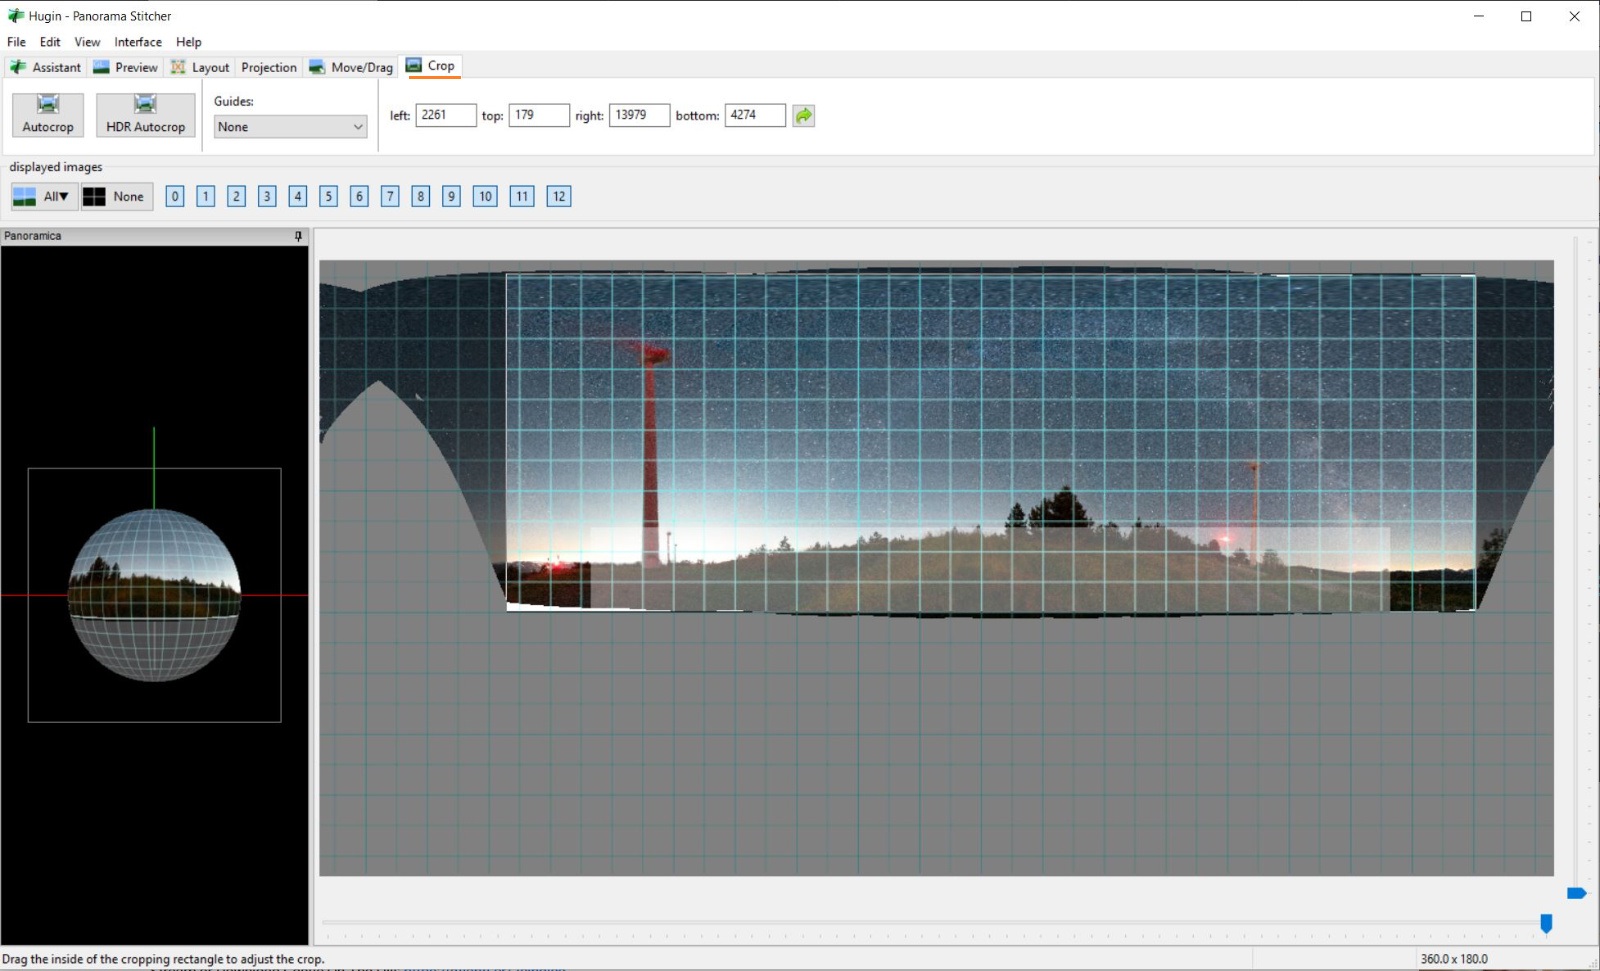Click inside the crop rectangle on panorama
1600x971 pixels.
990,442
